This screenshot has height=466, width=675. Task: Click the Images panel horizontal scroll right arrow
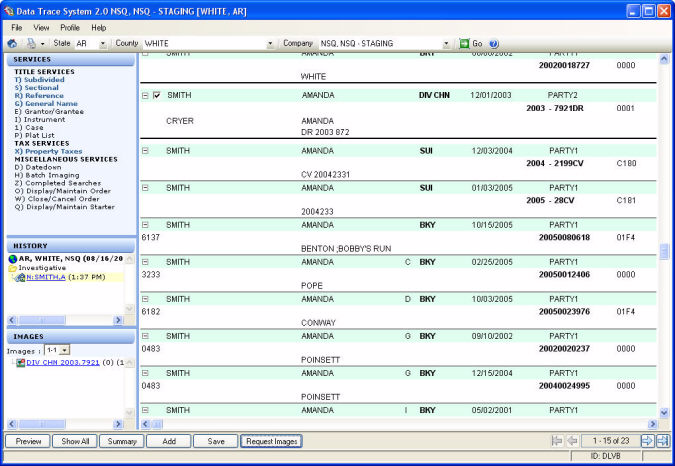pyautogui.click(x=118, y=424)
